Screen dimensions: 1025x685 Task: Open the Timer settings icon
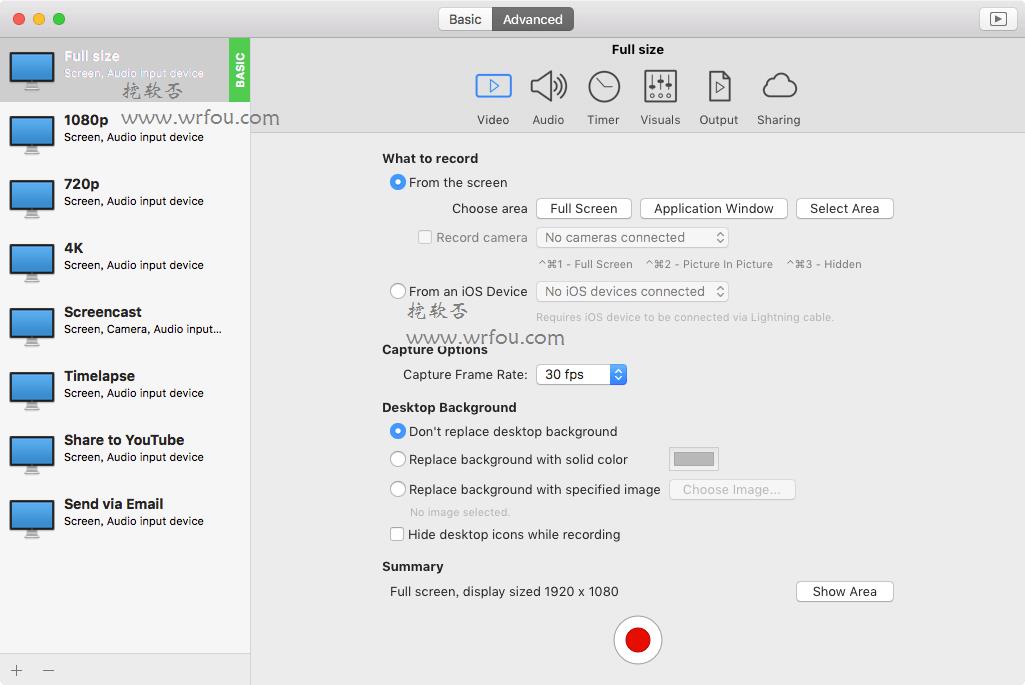[x=603, y=88]
